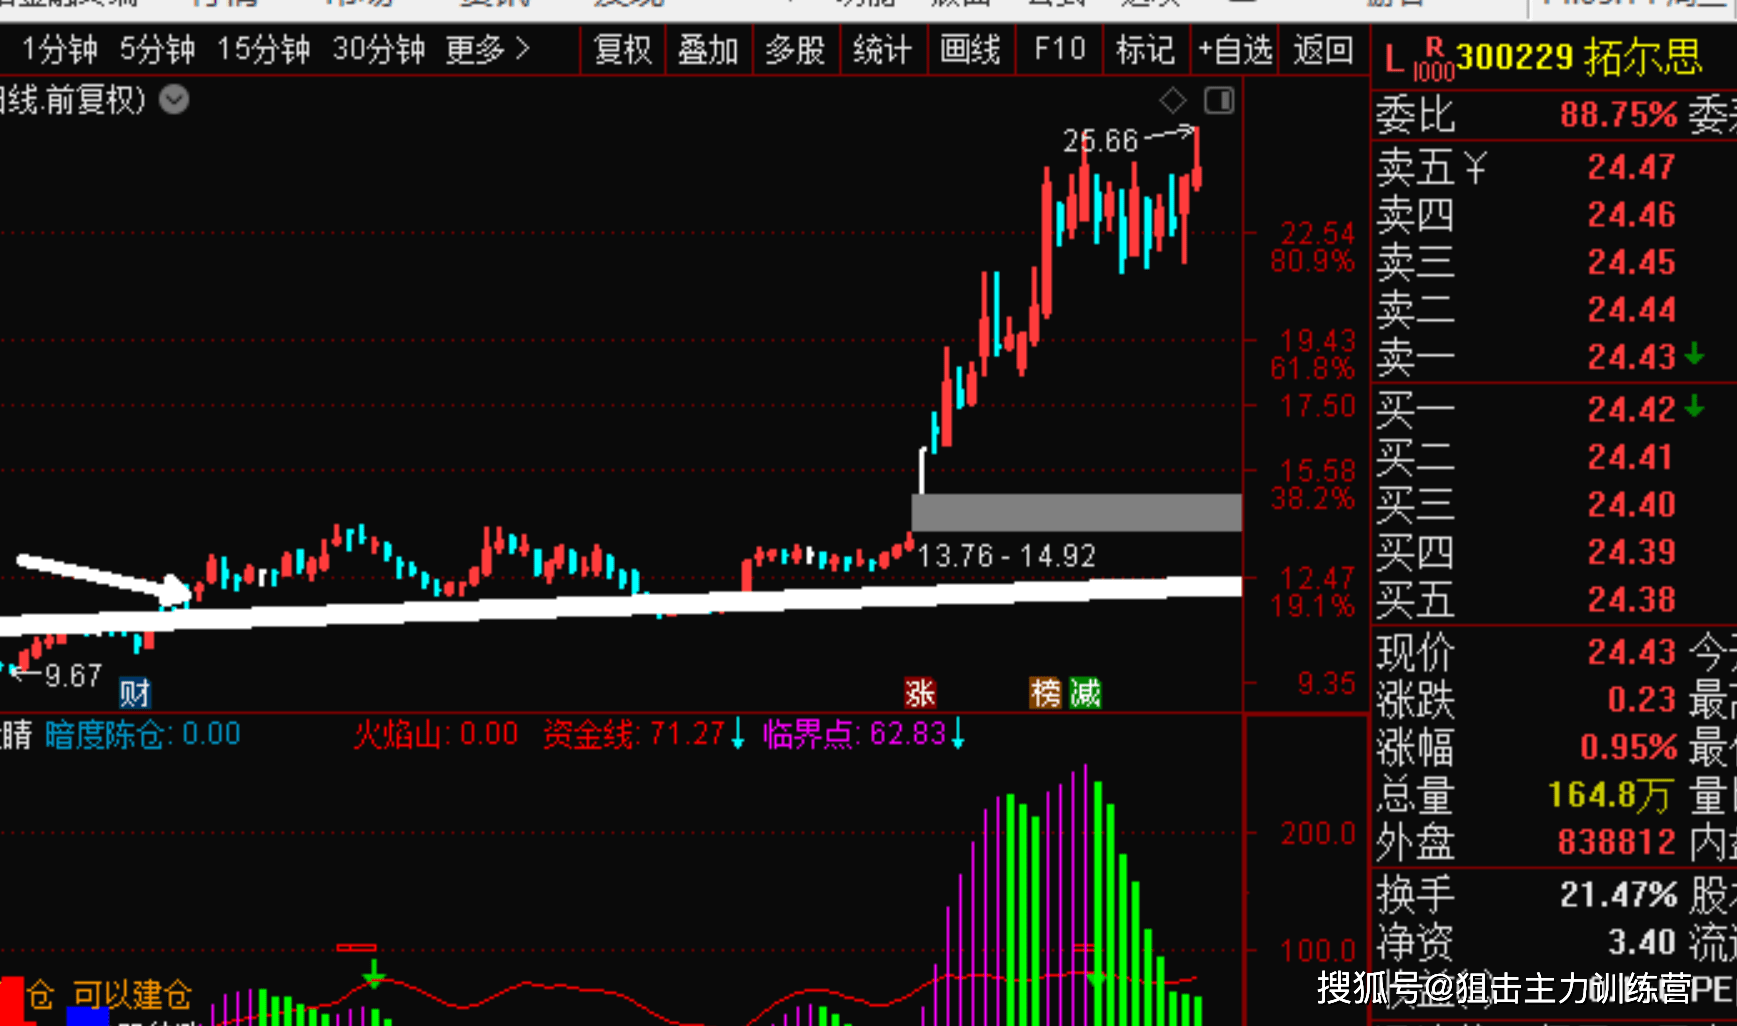Select the 15分钟 chart period
Viewport: 1737px width, 1026px height.
[264, 49]
